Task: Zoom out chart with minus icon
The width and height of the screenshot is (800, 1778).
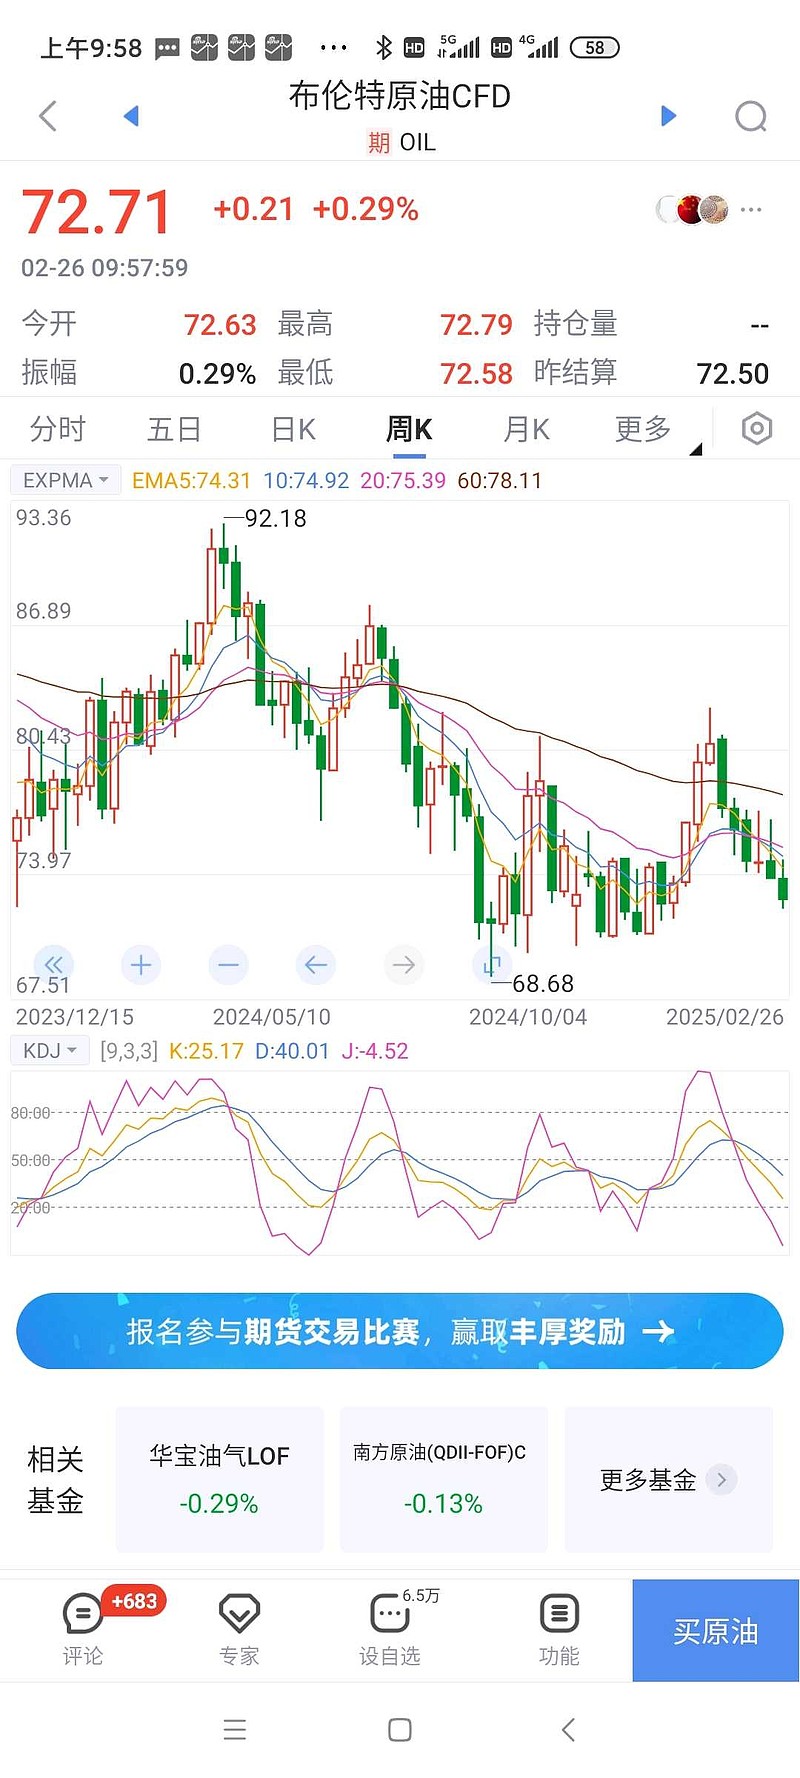Action: tap(228, 965)
